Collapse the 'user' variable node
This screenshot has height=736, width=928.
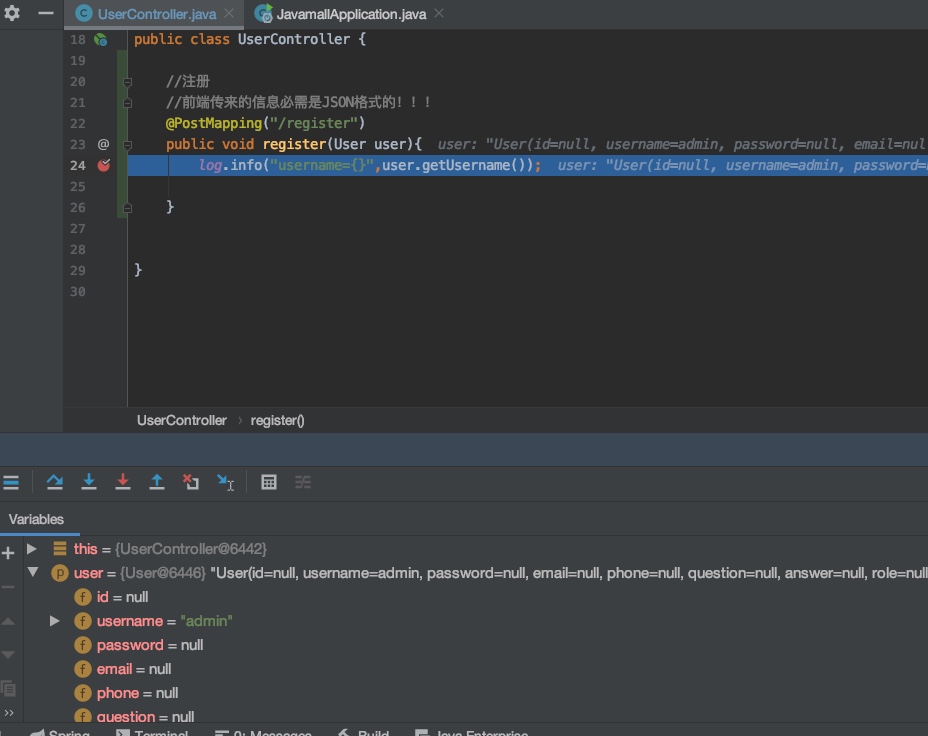click(x=32, y=573)
